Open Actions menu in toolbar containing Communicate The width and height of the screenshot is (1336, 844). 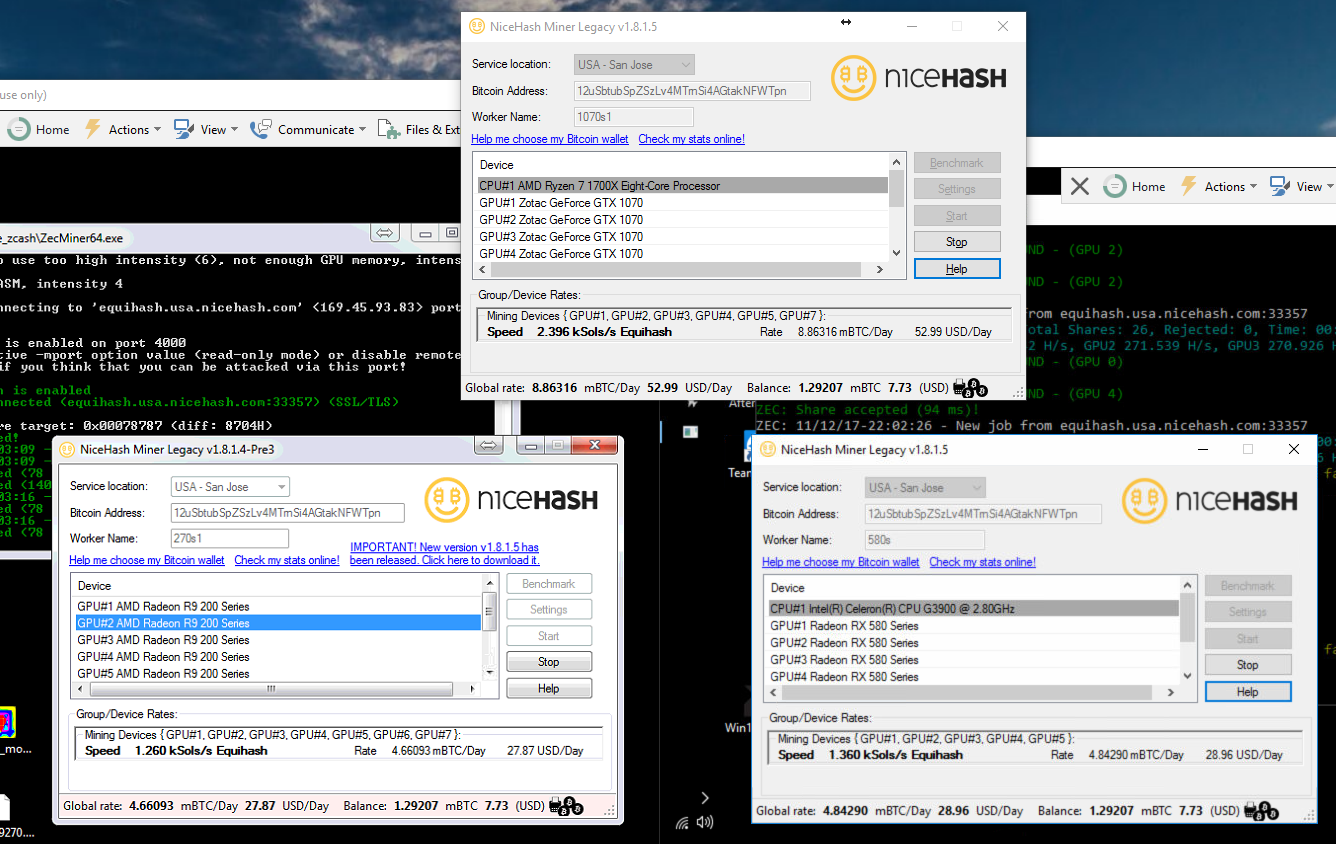pyautogui.click(x=123, y=129)
